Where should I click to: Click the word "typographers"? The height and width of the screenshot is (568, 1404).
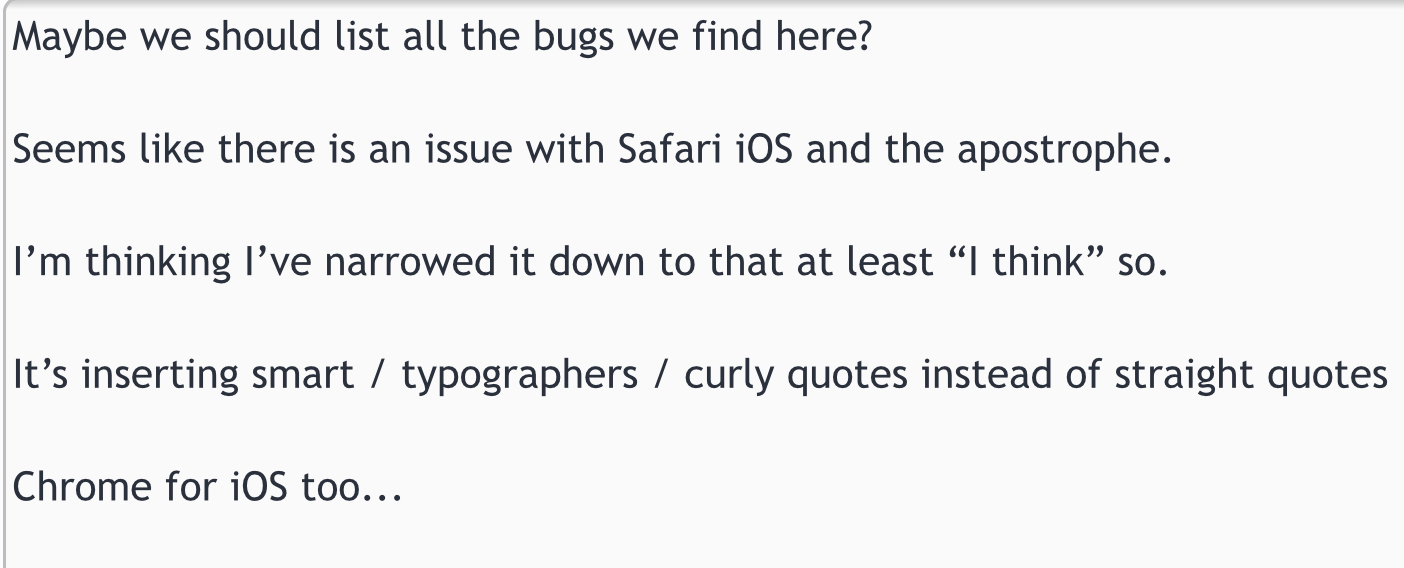(519, 375)
